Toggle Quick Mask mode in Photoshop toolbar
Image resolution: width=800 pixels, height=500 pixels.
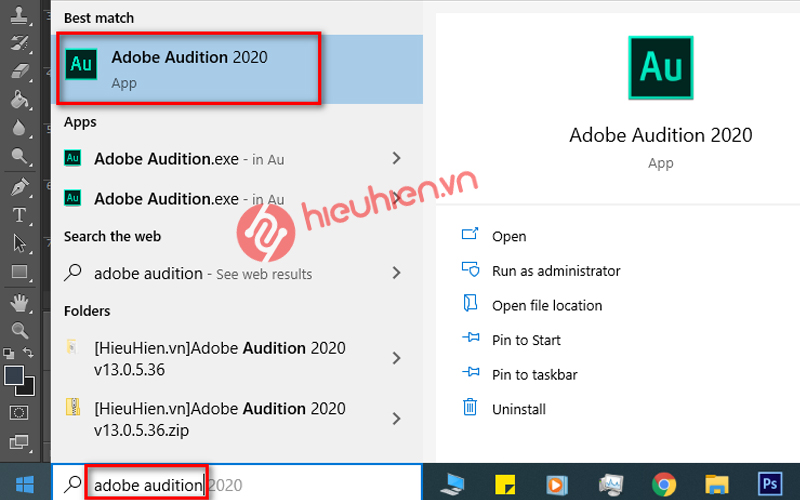pyautogui.click(x=19, y=412)
